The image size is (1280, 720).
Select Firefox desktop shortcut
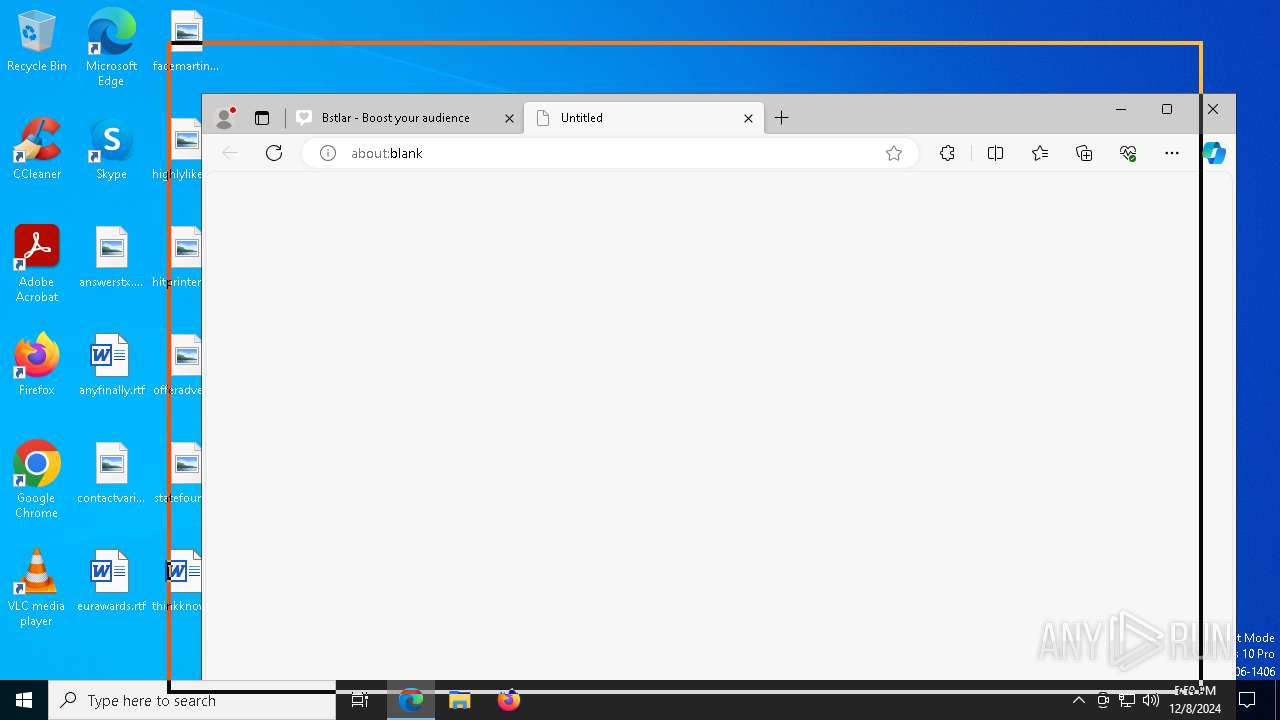pyautogui.click(x=37, y=365)
